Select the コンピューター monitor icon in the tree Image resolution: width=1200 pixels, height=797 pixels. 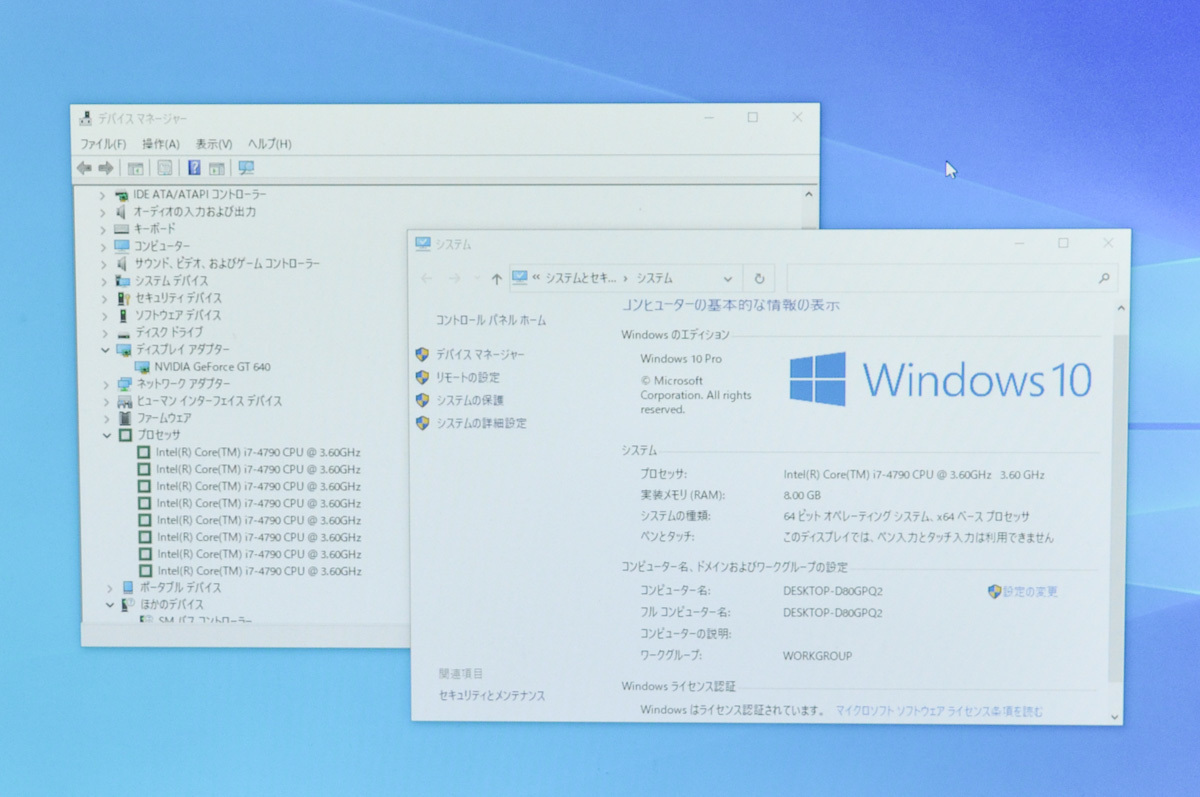tap(122, 246)
